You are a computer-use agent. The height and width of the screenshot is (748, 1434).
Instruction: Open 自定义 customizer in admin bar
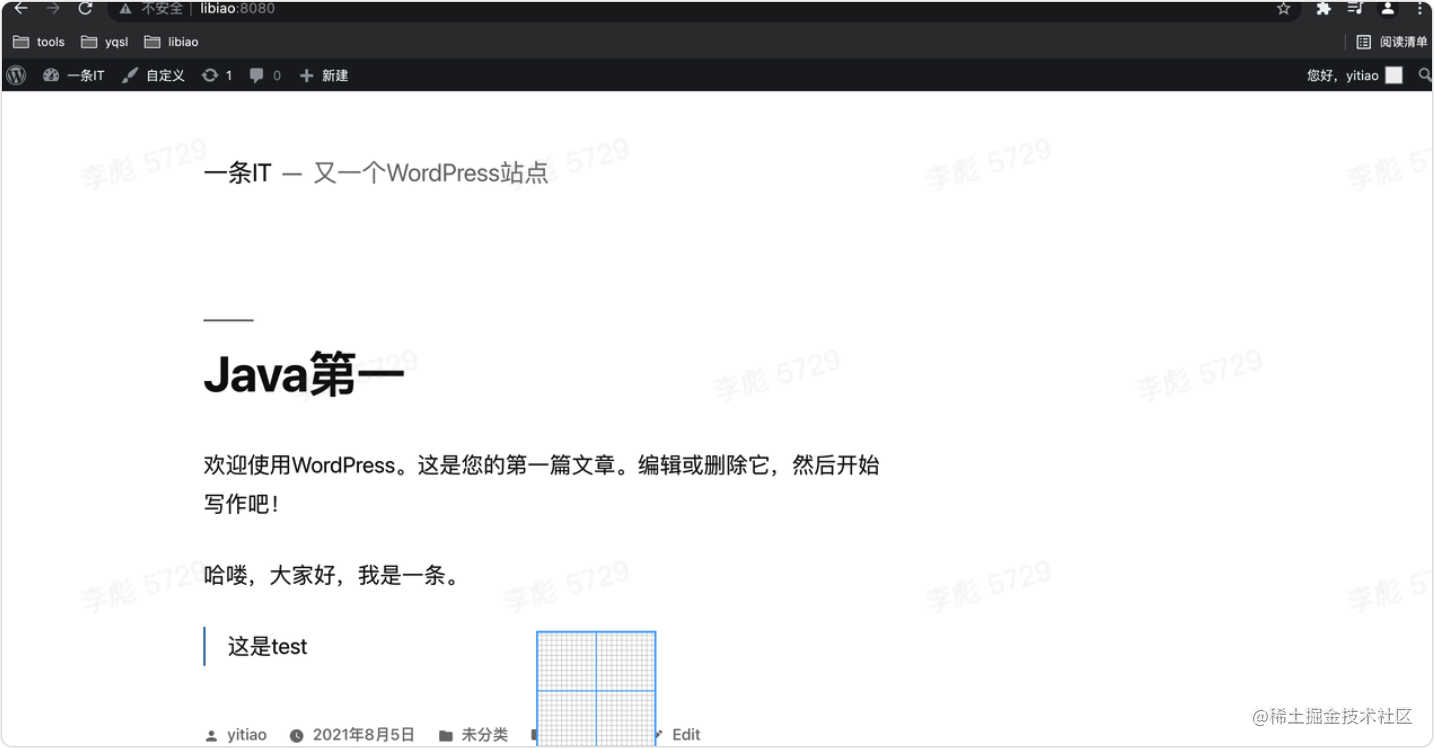click(x=153, y=75)
